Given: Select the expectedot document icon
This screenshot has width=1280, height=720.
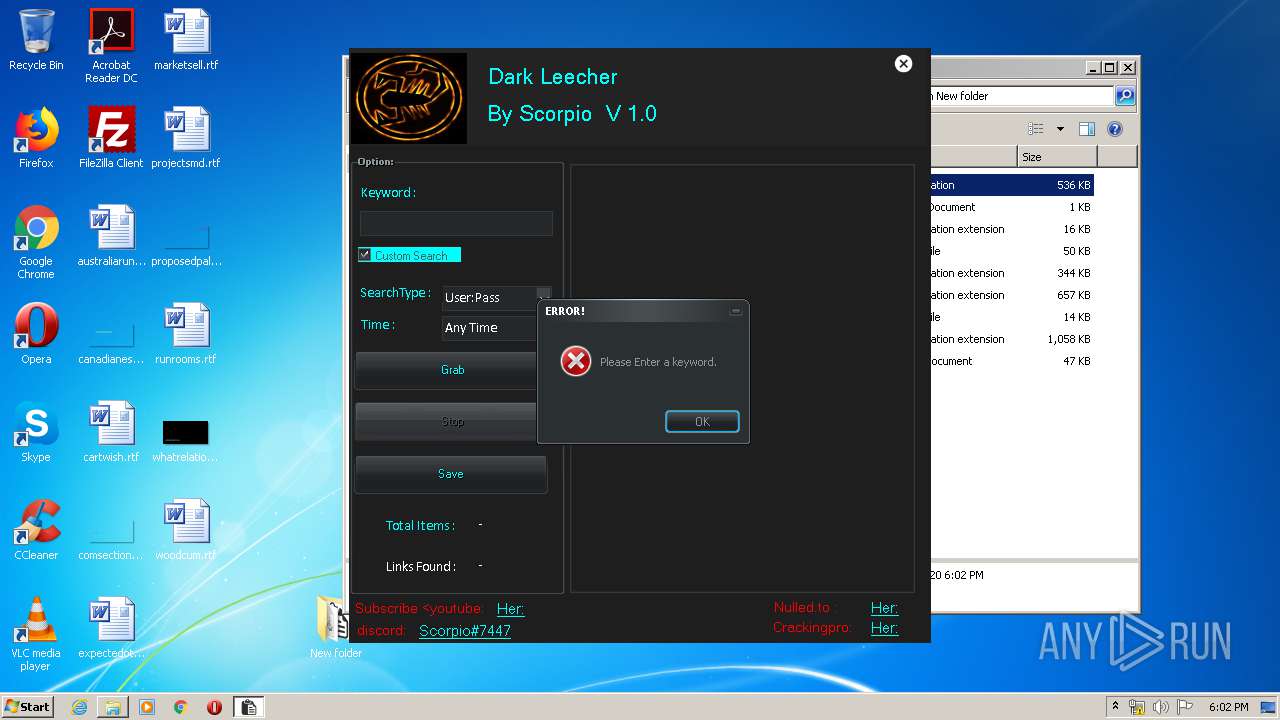Looking at the screenshot, I should pos(111,629).
